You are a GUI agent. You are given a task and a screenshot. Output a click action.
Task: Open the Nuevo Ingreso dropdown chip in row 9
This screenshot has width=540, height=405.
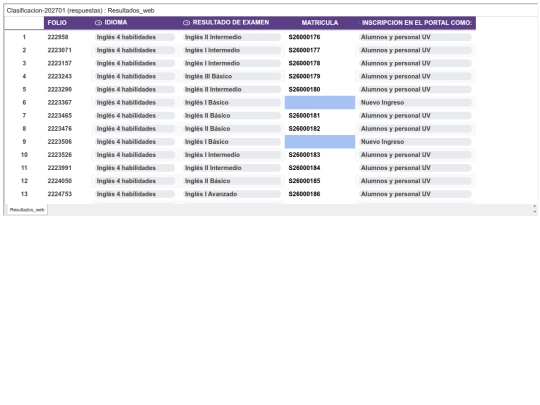415,142
